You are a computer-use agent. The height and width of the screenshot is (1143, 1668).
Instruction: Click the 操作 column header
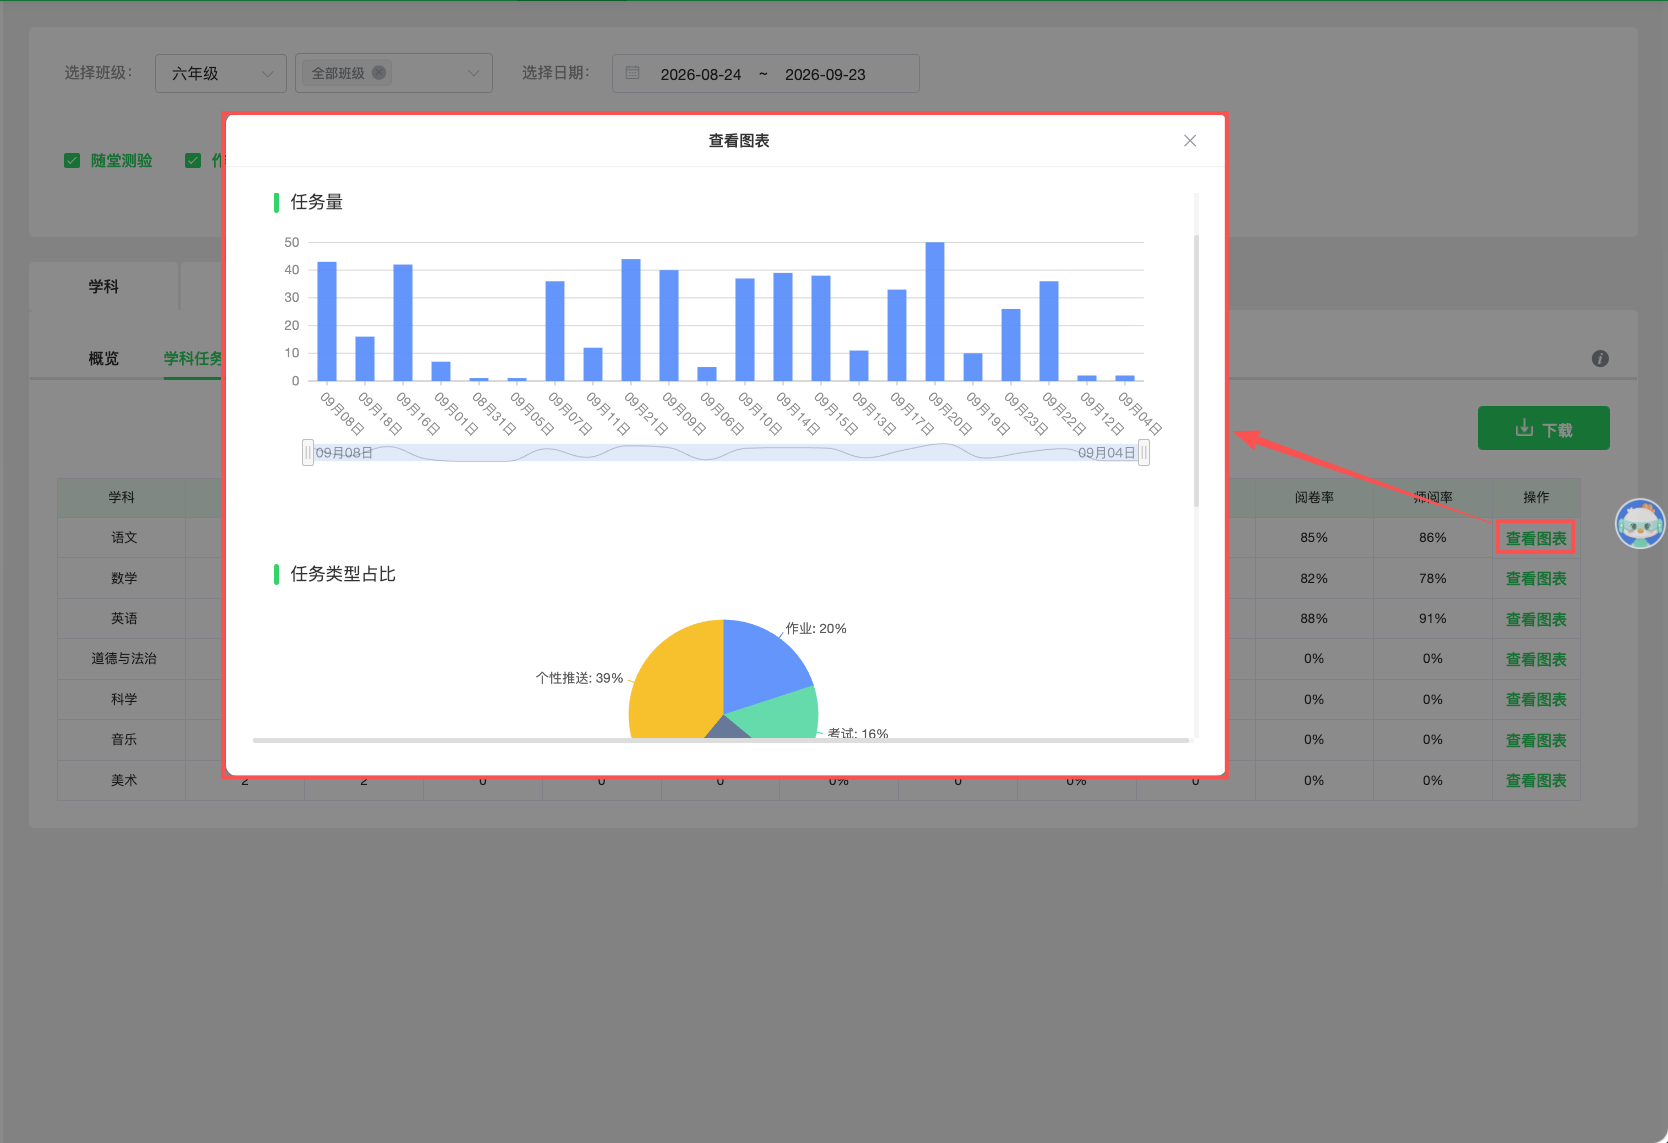(1536, 497)
